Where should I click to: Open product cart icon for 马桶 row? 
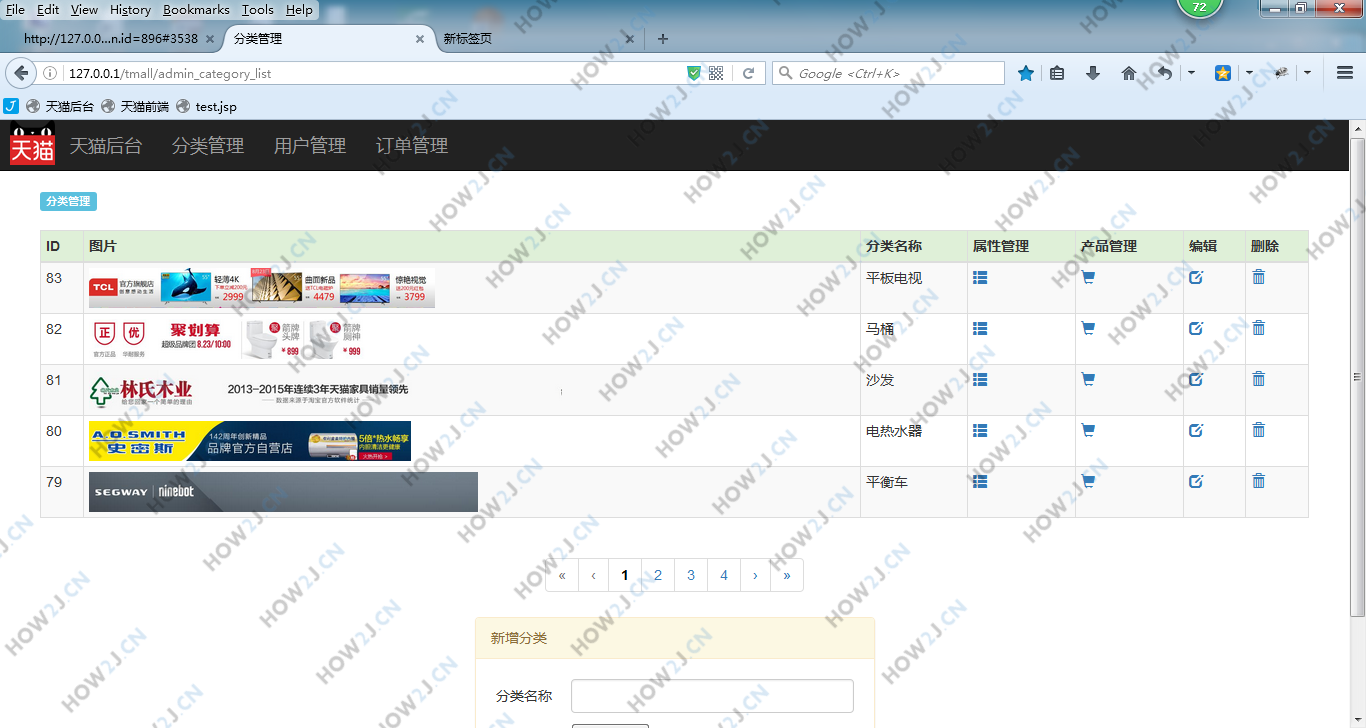point(1088,328)
